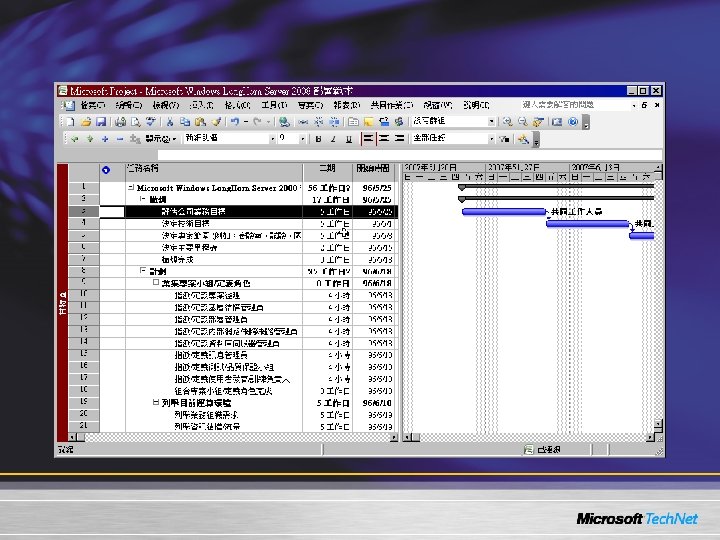Open the 檔案(F) File menu
This screenshot has width=720, height=540.
[92, 105]
